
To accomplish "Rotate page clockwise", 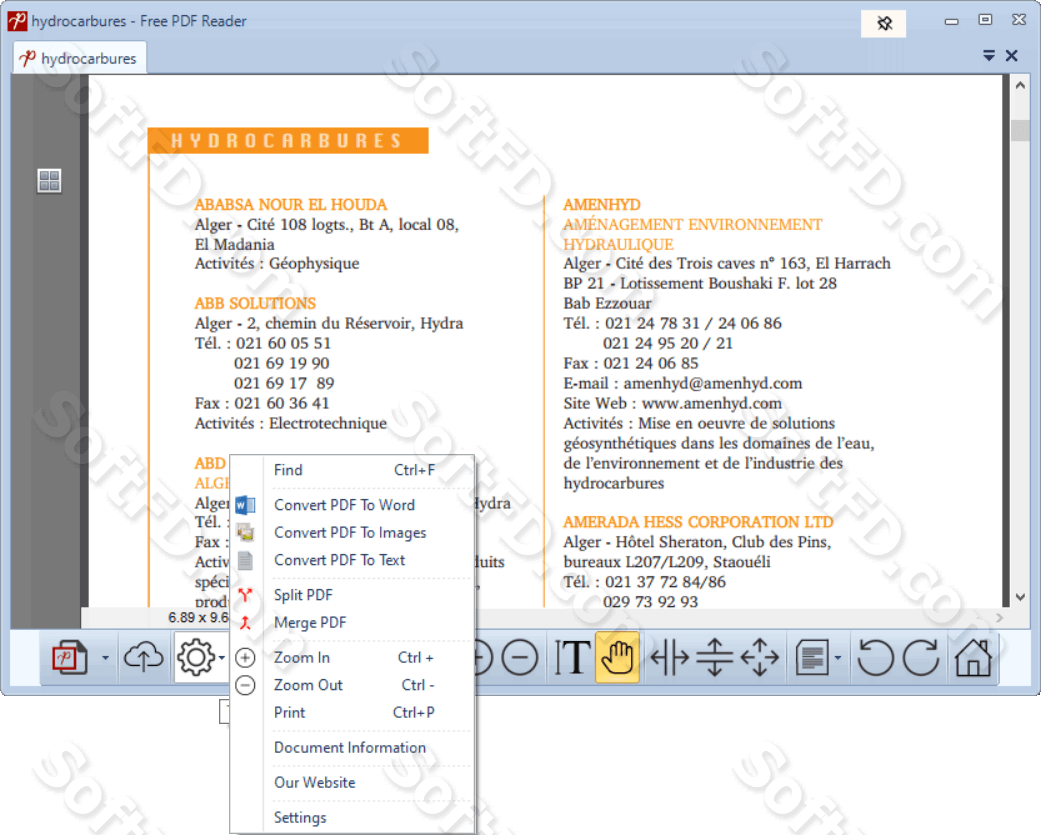I will pyautogui.click(x=921, y=658).
